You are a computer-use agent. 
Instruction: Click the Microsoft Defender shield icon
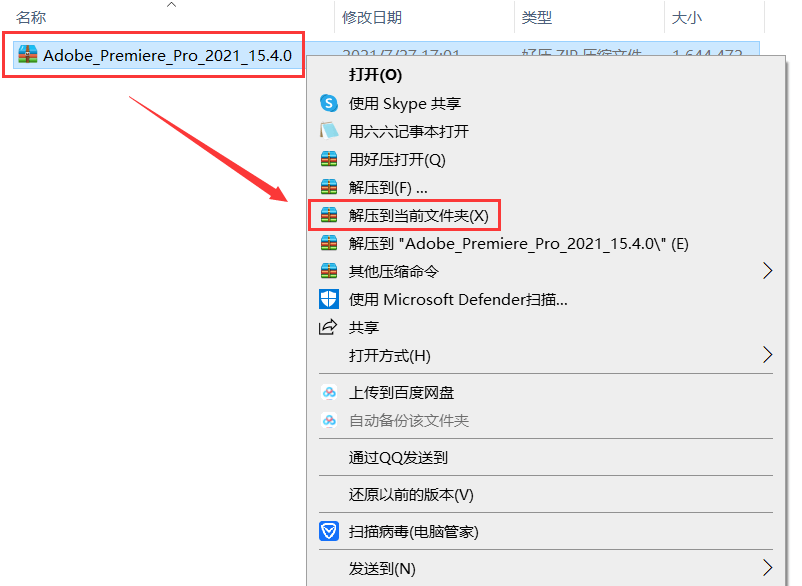pos(329,299)
